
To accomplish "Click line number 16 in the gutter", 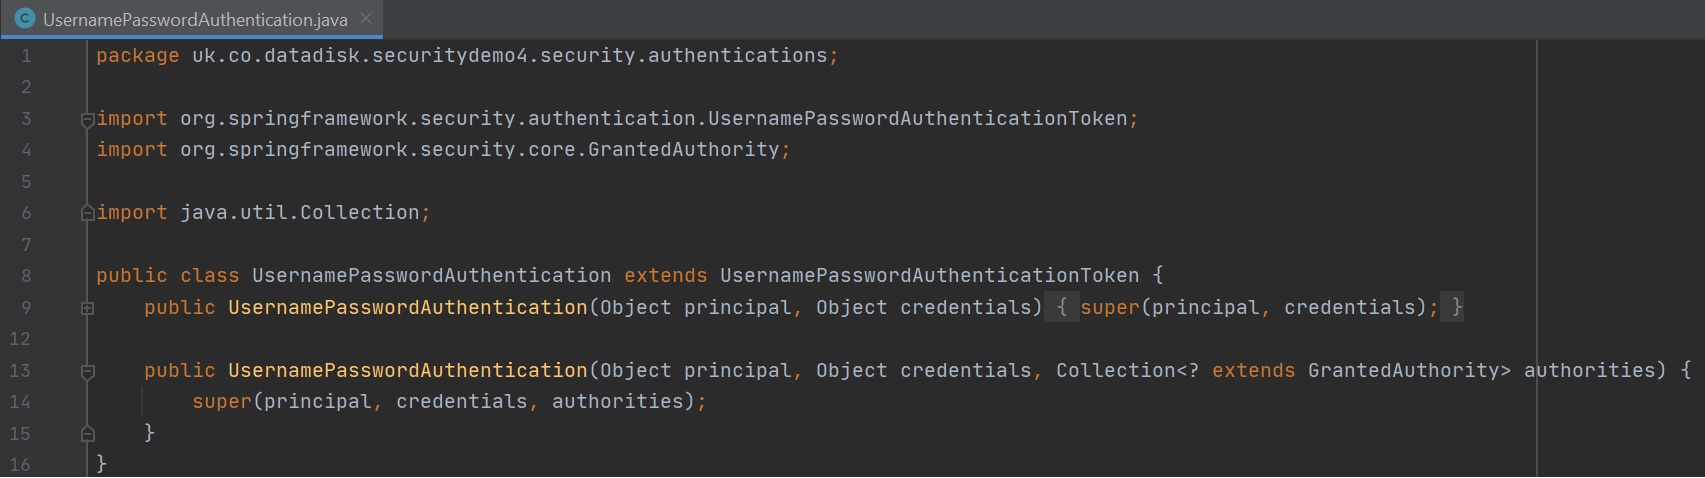I will coord(21,465).
